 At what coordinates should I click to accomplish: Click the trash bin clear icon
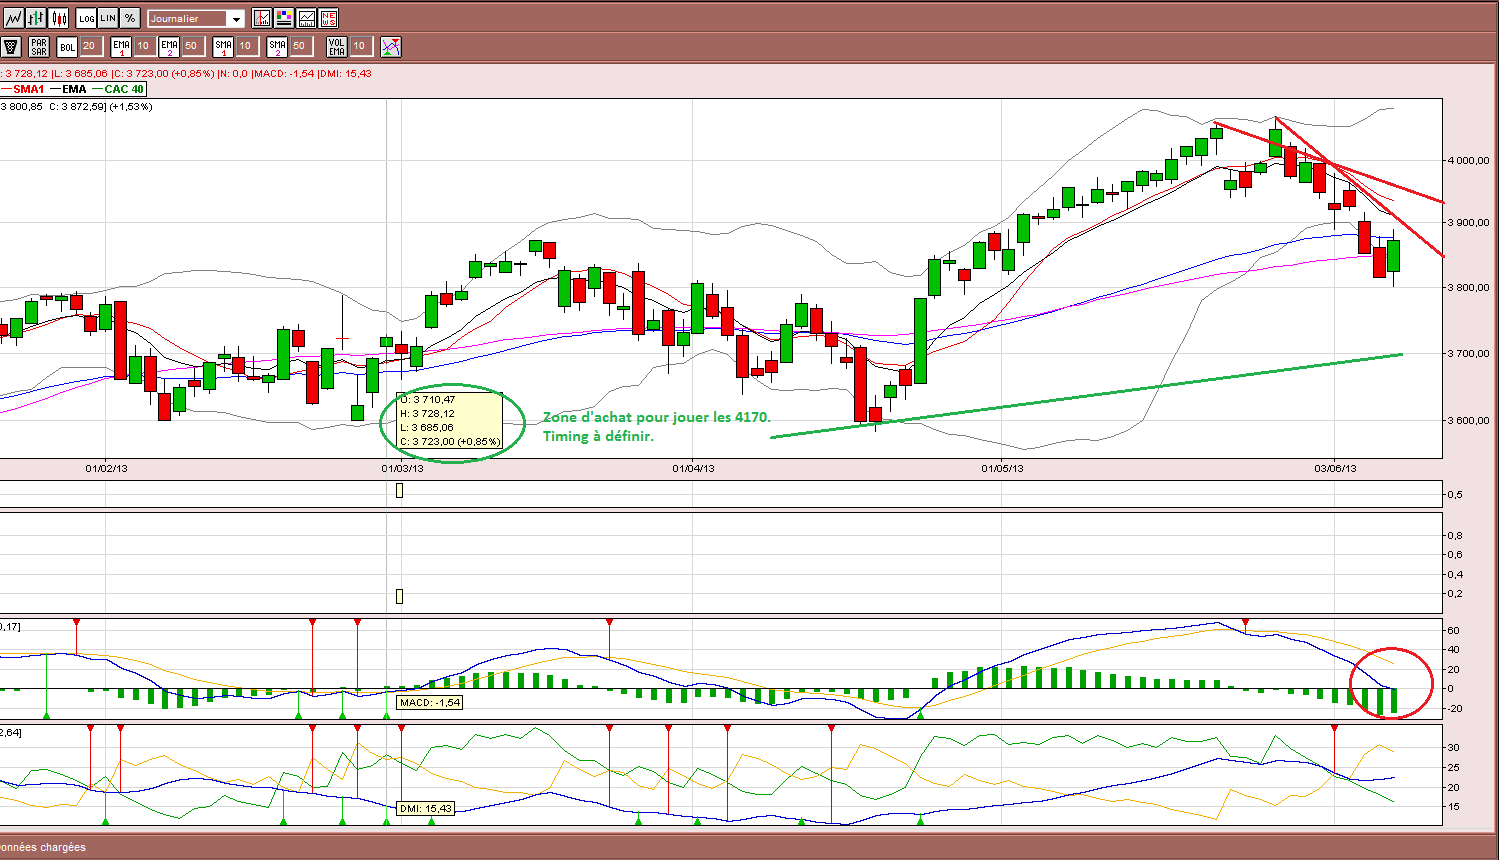(x=11, y=47)
